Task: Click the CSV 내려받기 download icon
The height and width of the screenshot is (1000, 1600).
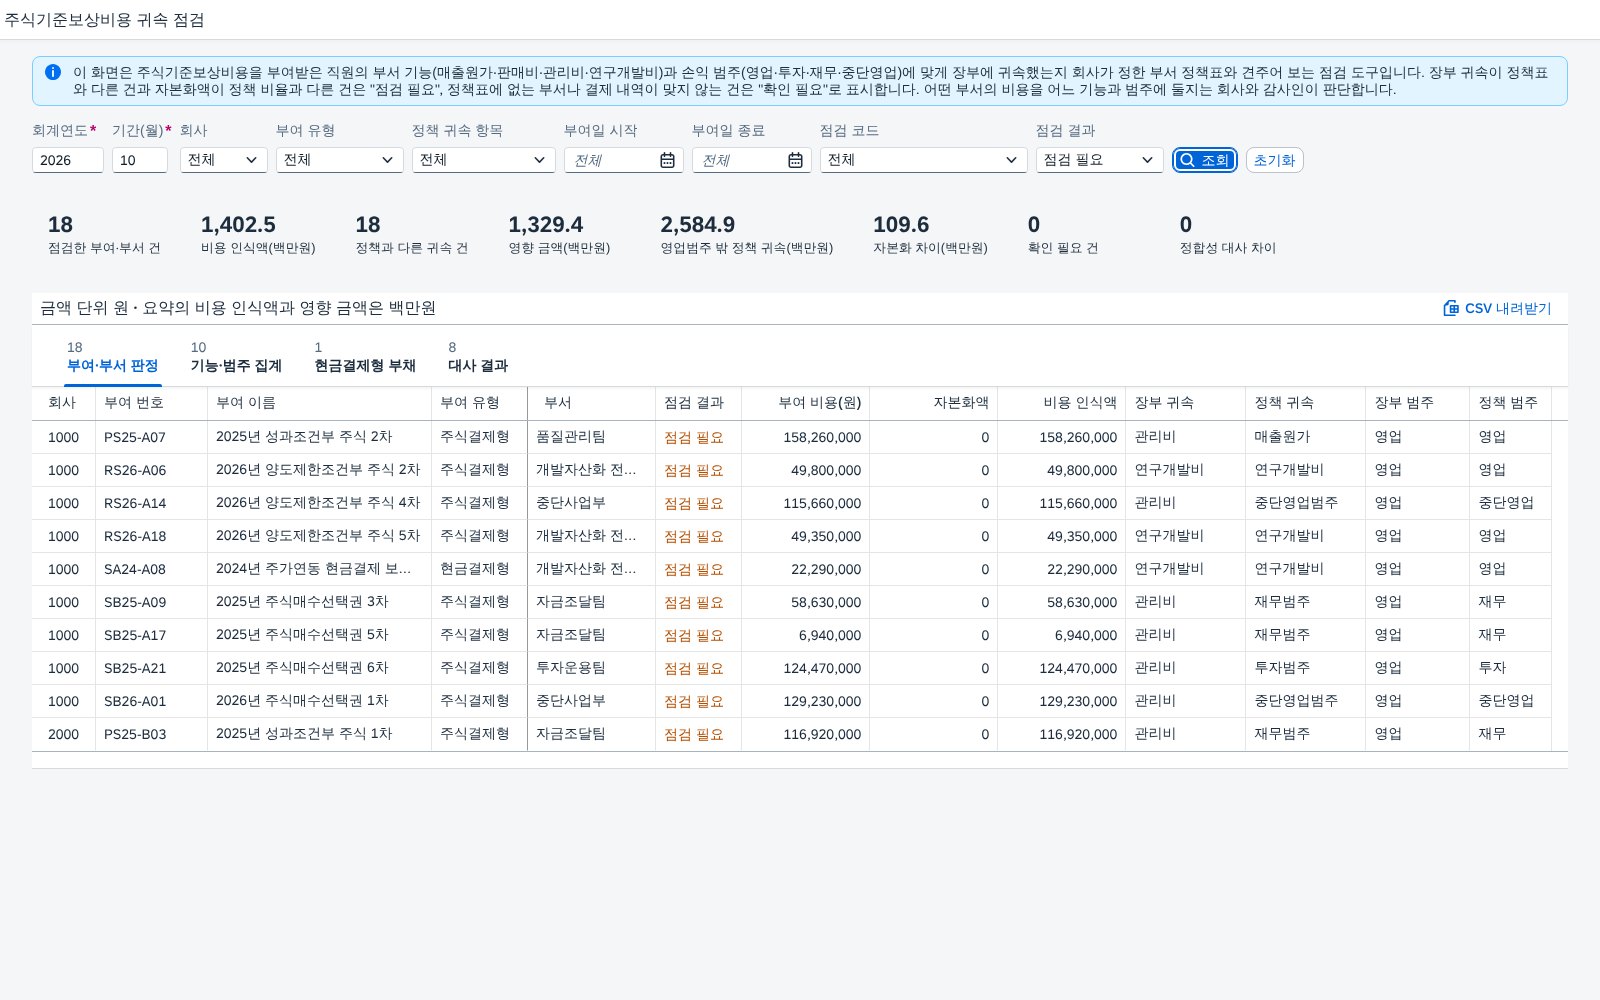Action: pyautogui.click(x=1451, y=308)
